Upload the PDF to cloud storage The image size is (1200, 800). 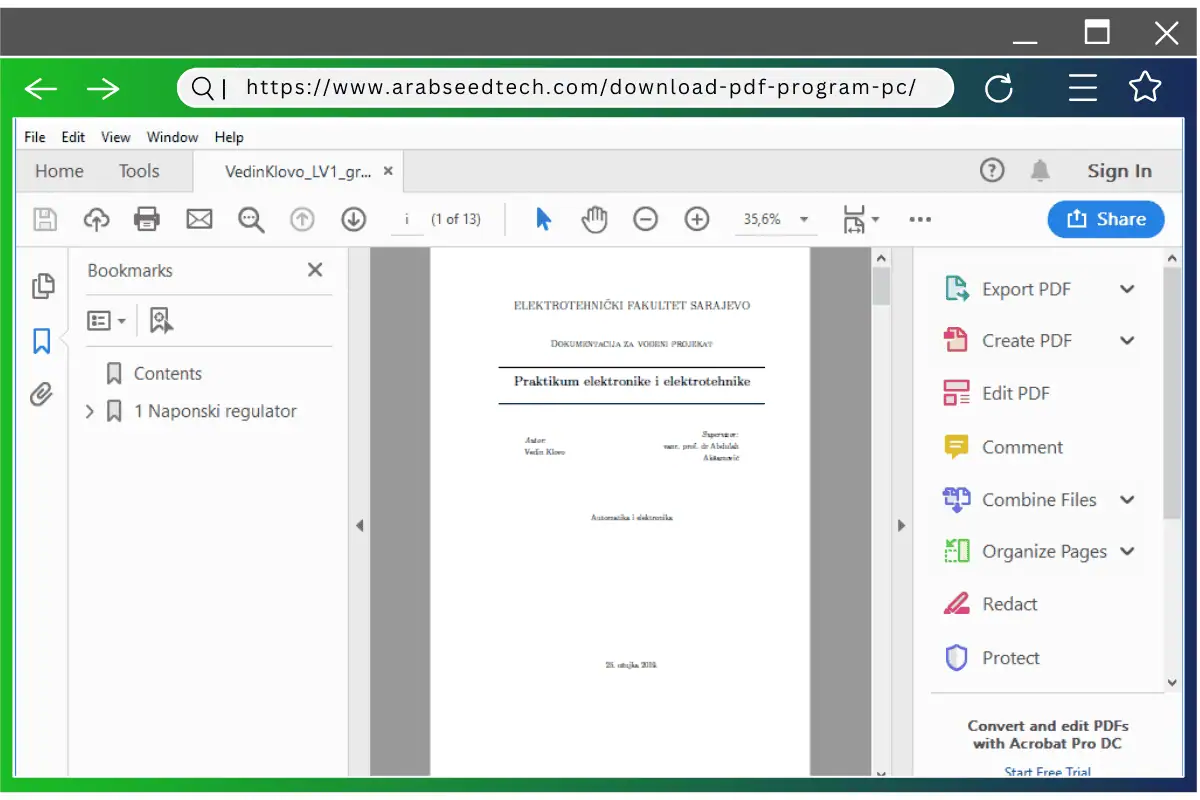click(x=96, y=219)
